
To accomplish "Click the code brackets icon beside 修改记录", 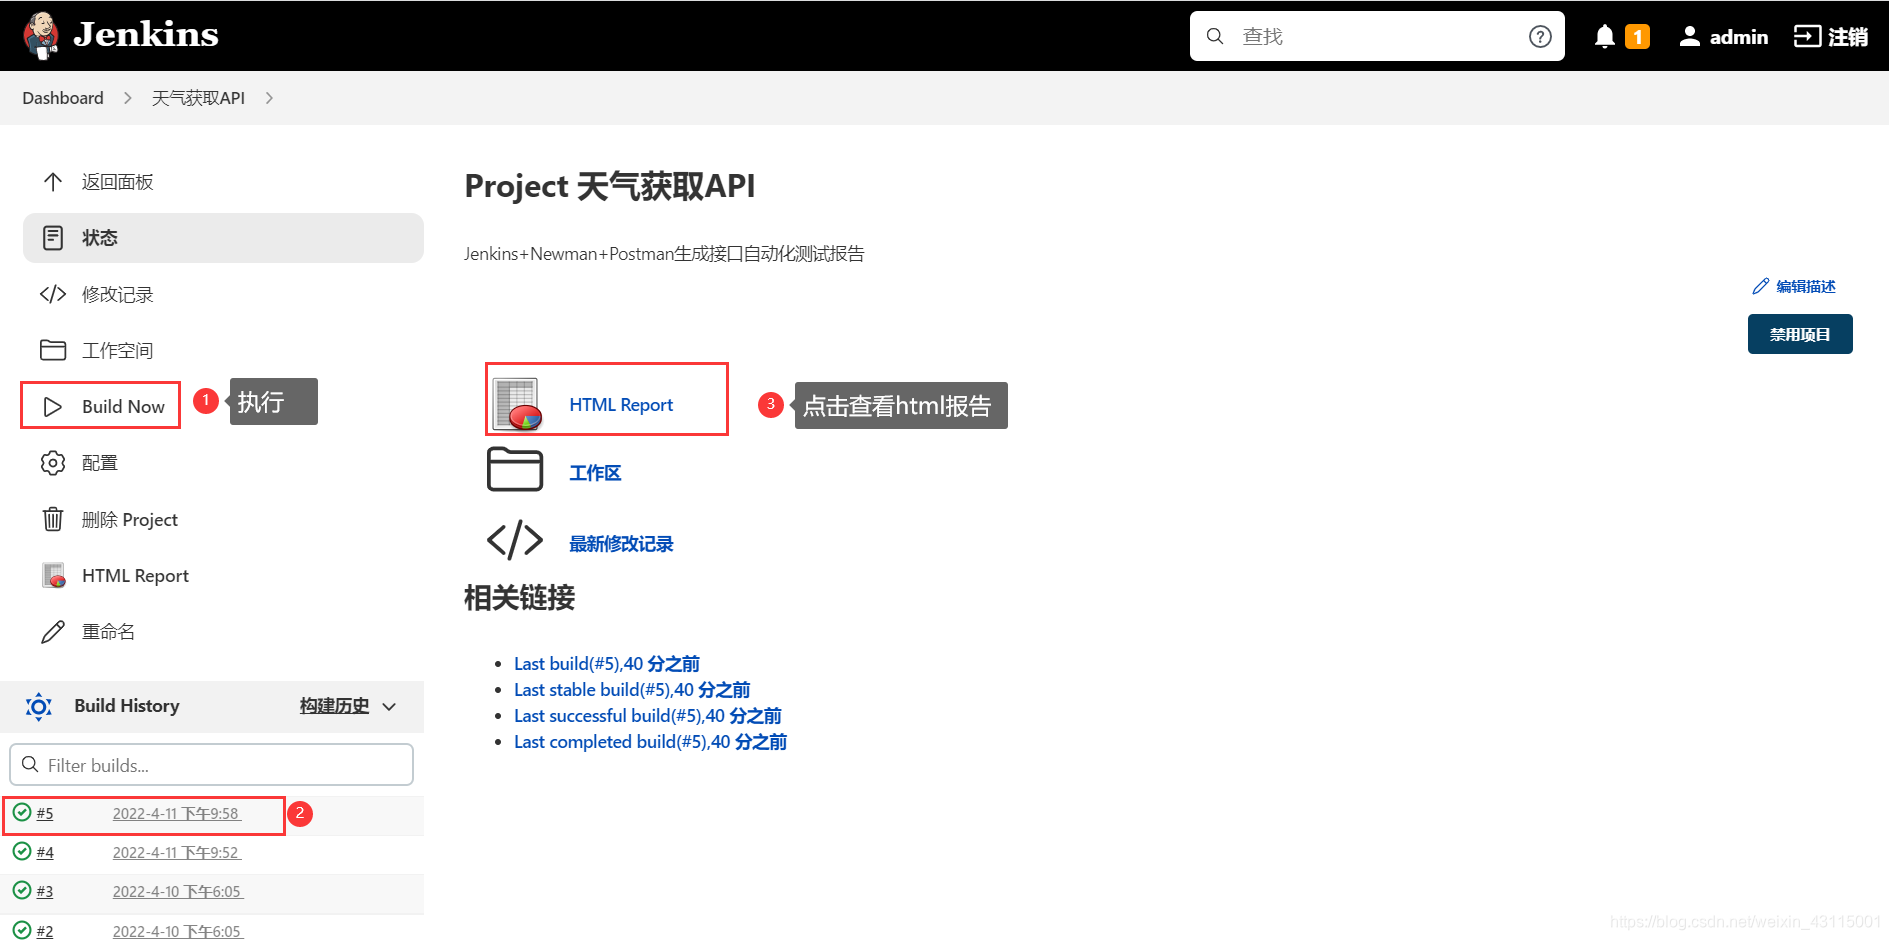I will (53, 294).
